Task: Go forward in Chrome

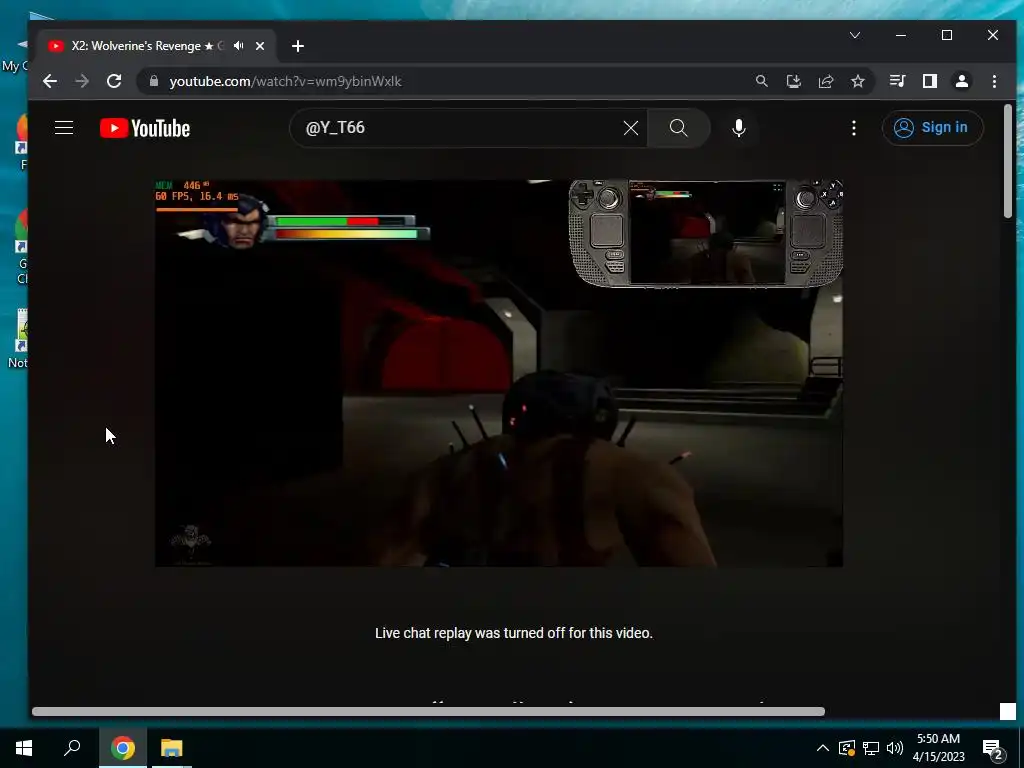Action: tap(82, 82)
